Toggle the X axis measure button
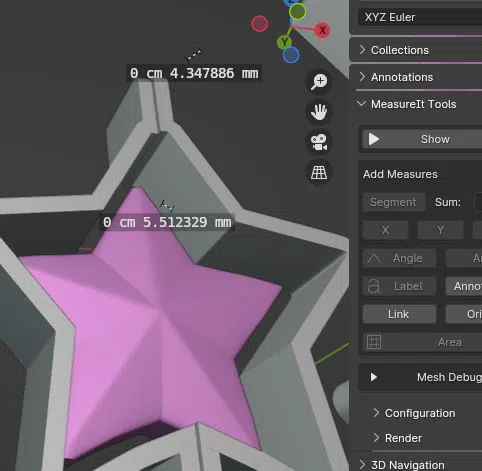The width and height of the screenshot is (482, 471). 385,230
